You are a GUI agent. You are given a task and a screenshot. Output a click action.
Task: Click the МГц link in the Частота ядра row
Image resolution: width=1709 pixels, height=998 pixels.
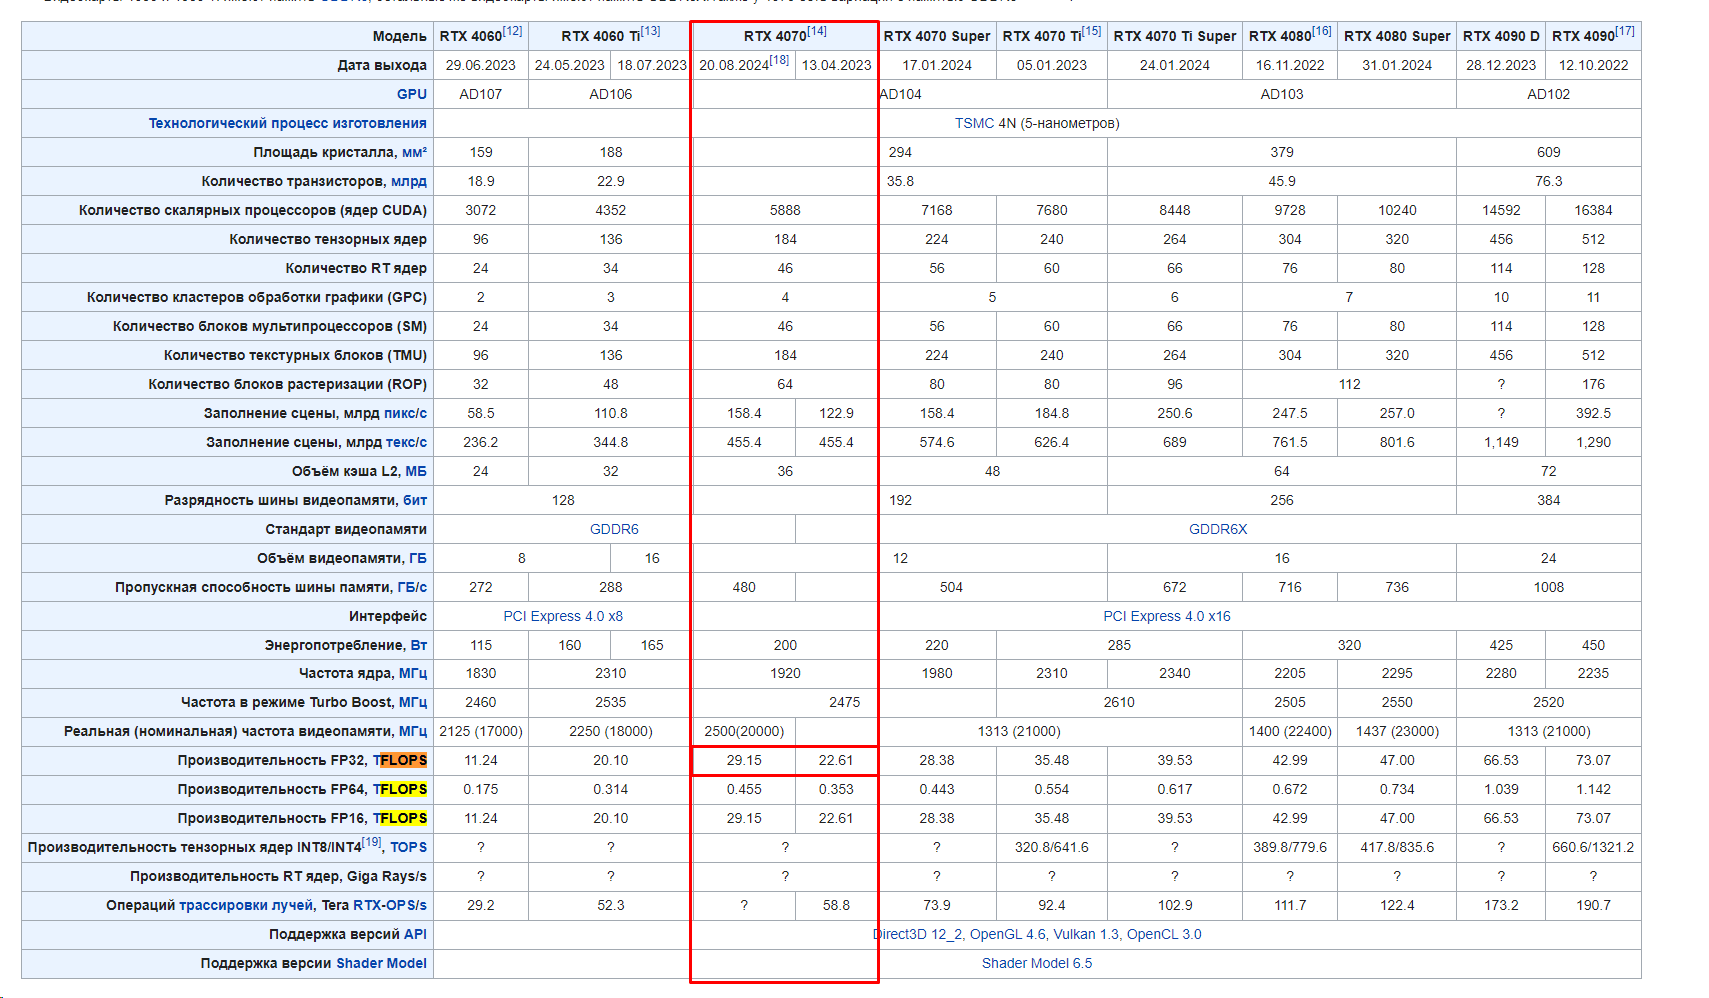[413, 673]
